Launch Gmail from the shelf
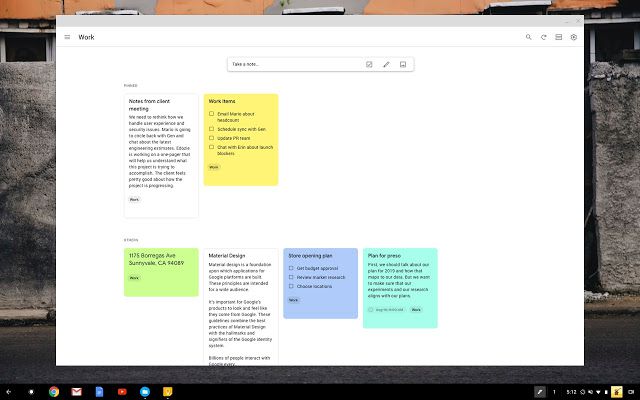 coord(76,390)
